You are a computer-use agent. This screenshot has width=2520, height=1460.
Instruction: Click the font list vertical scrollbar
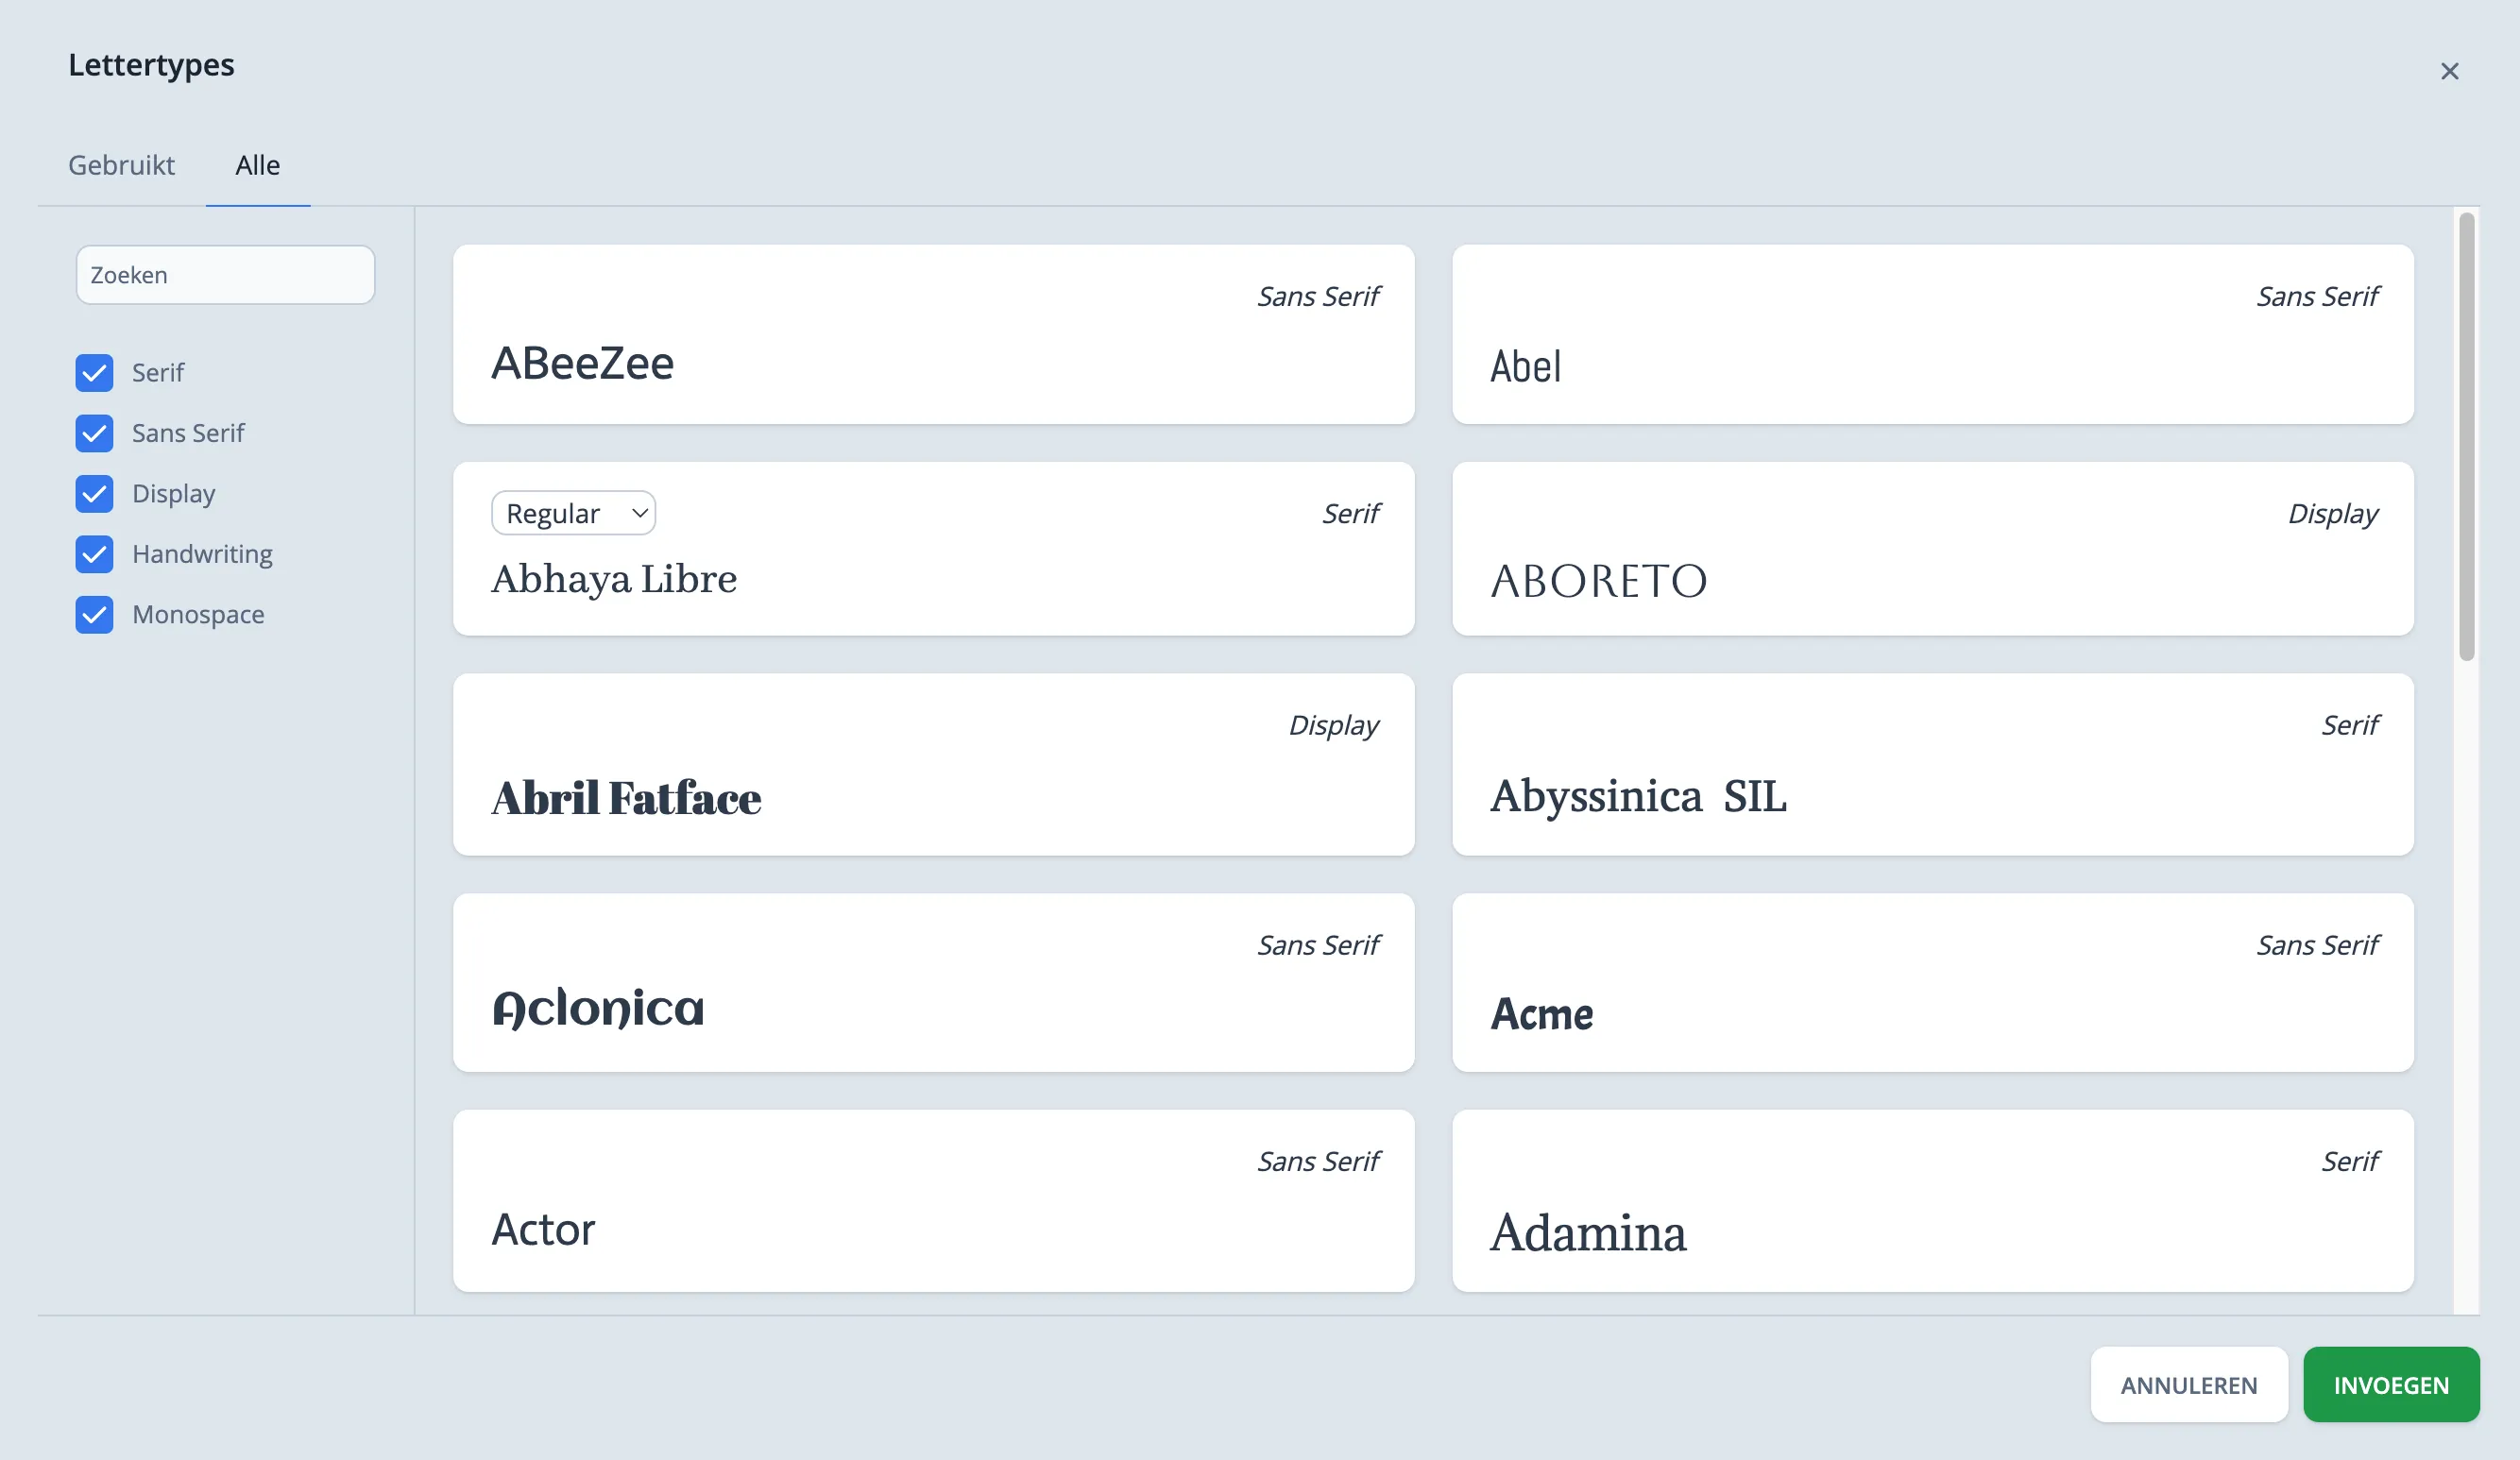click(x=2466, y=436)
